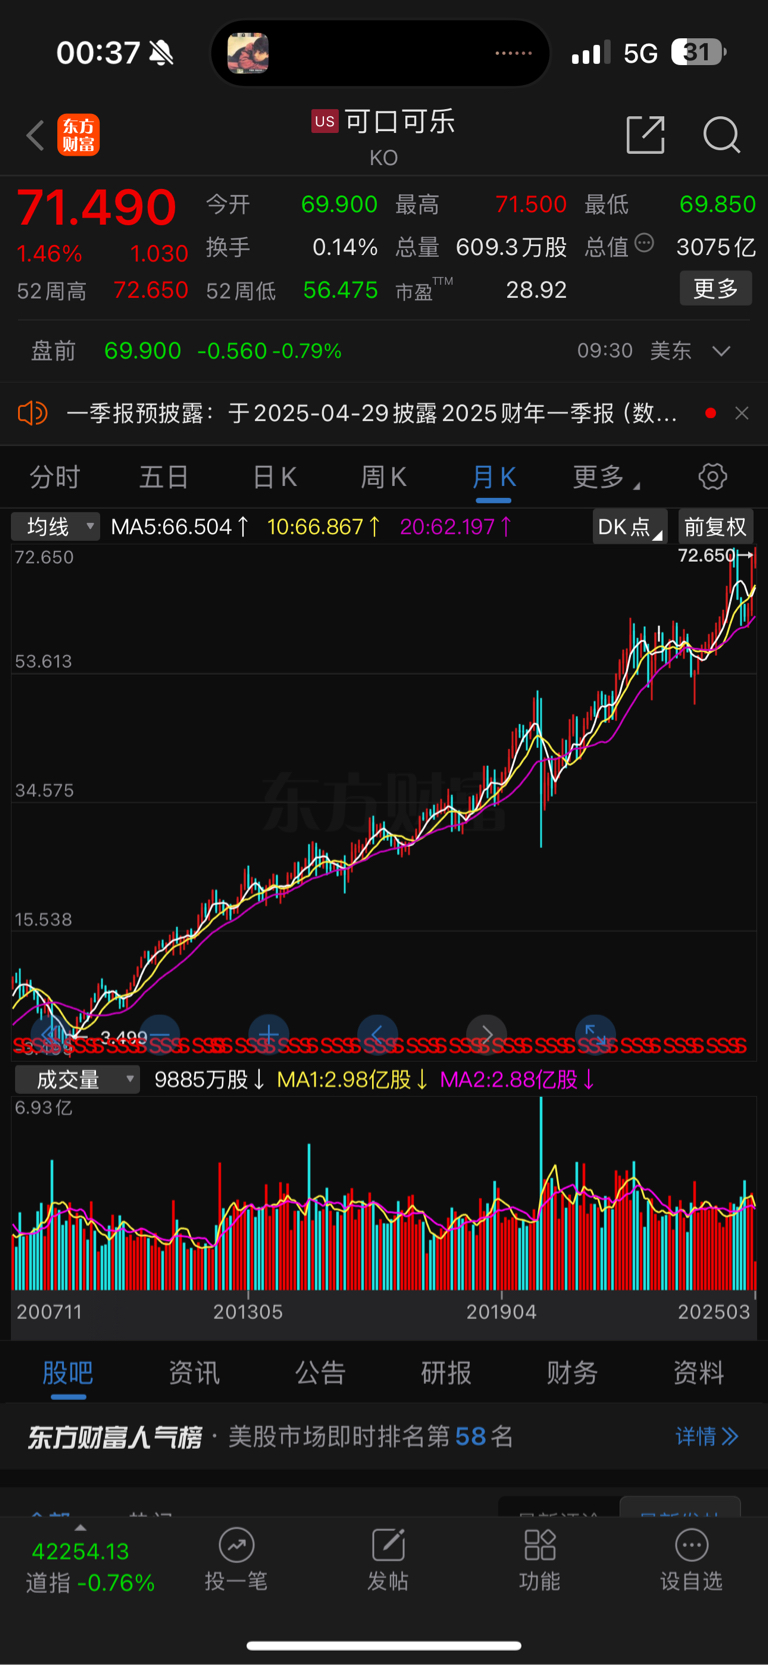Switch the 前复权 adjustment mode
This screenshot has width=768, height=1665.
point(715,527)
